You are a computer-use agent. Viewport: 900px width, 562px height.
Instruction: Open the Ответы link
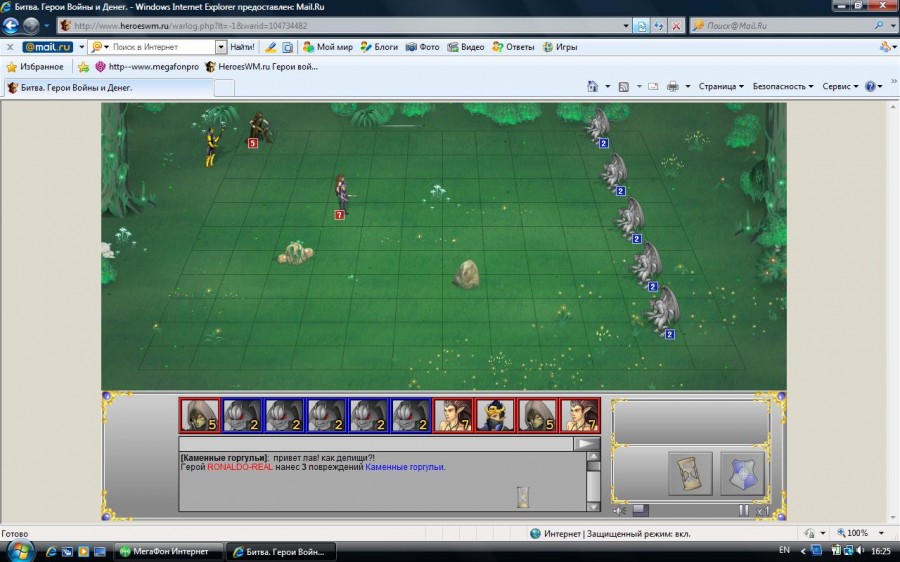tap(514, 47)
